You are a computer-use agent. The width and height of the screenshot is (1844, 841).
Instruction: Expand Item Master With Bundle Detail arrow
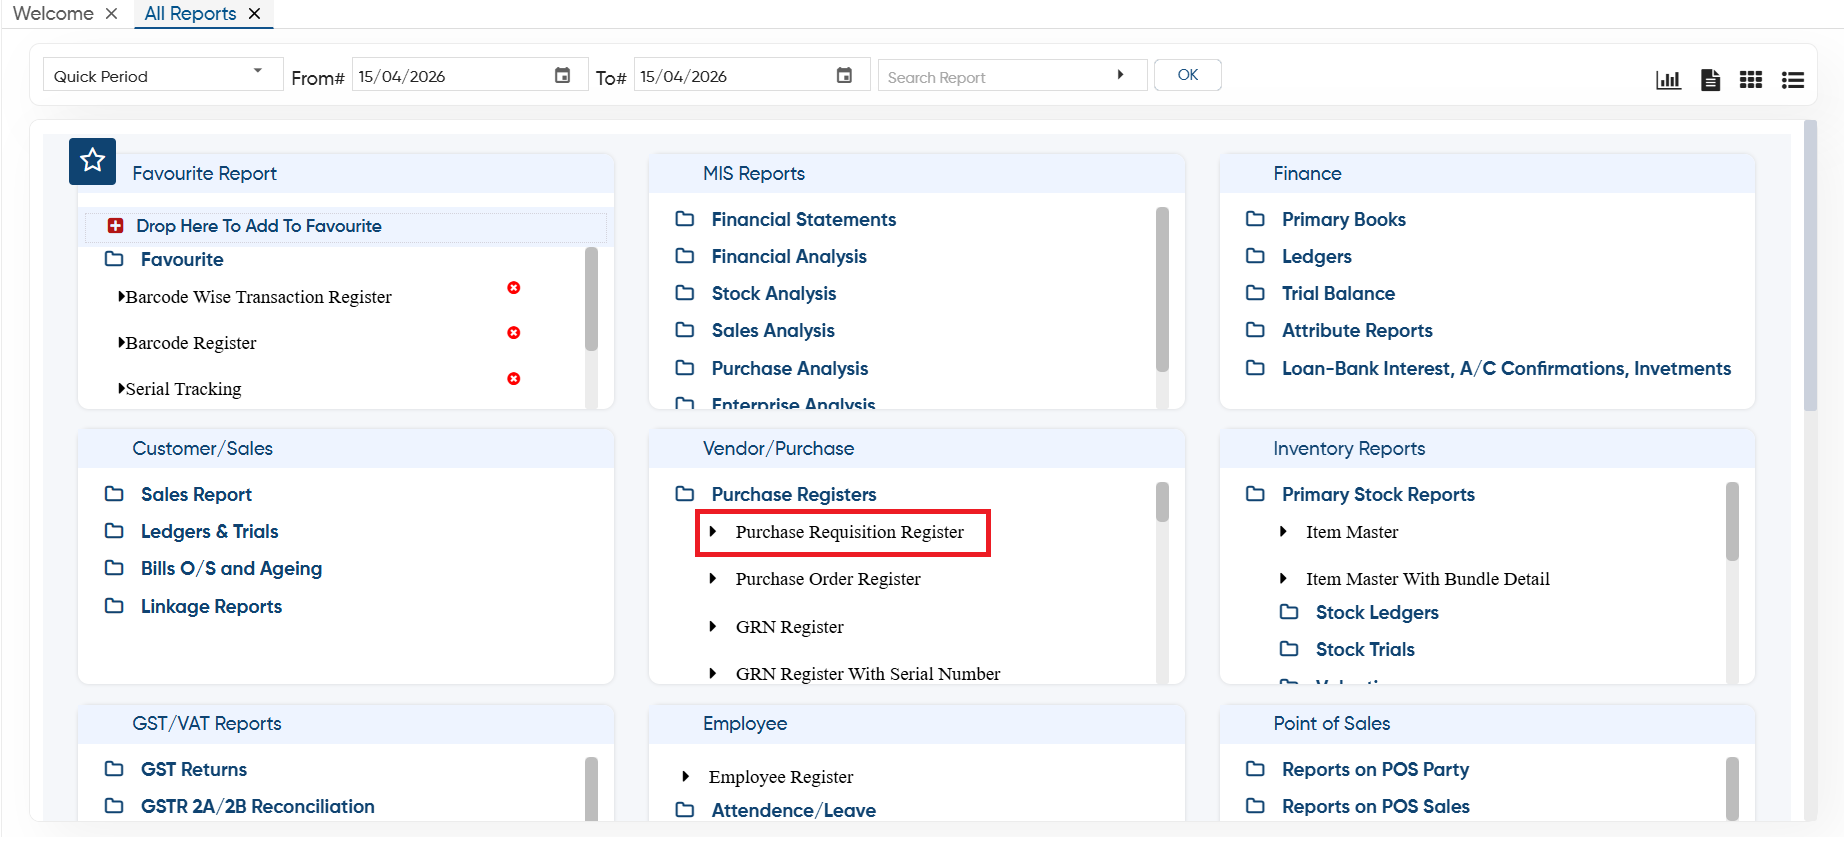[x=1283, y=578]
